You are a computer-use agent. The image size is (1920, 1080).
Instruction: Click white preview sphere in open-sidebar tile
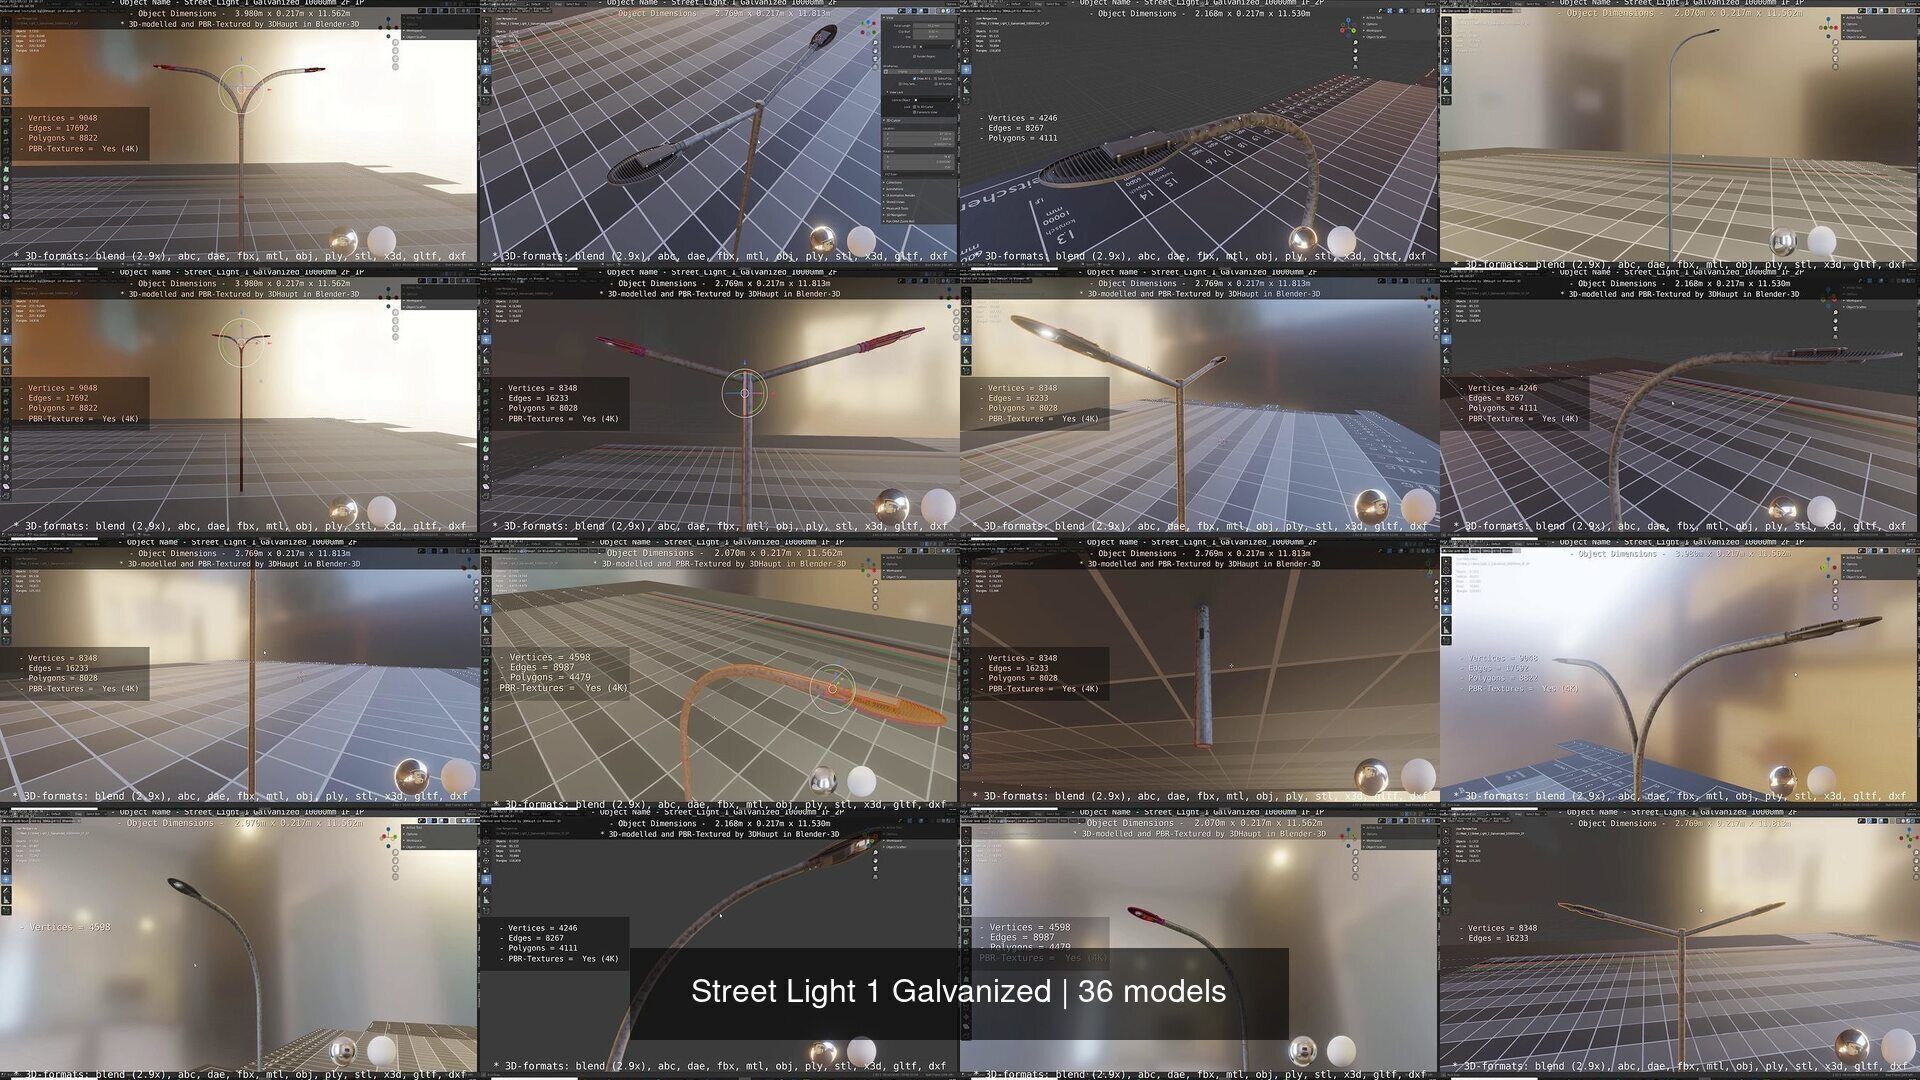click(861, 241)
